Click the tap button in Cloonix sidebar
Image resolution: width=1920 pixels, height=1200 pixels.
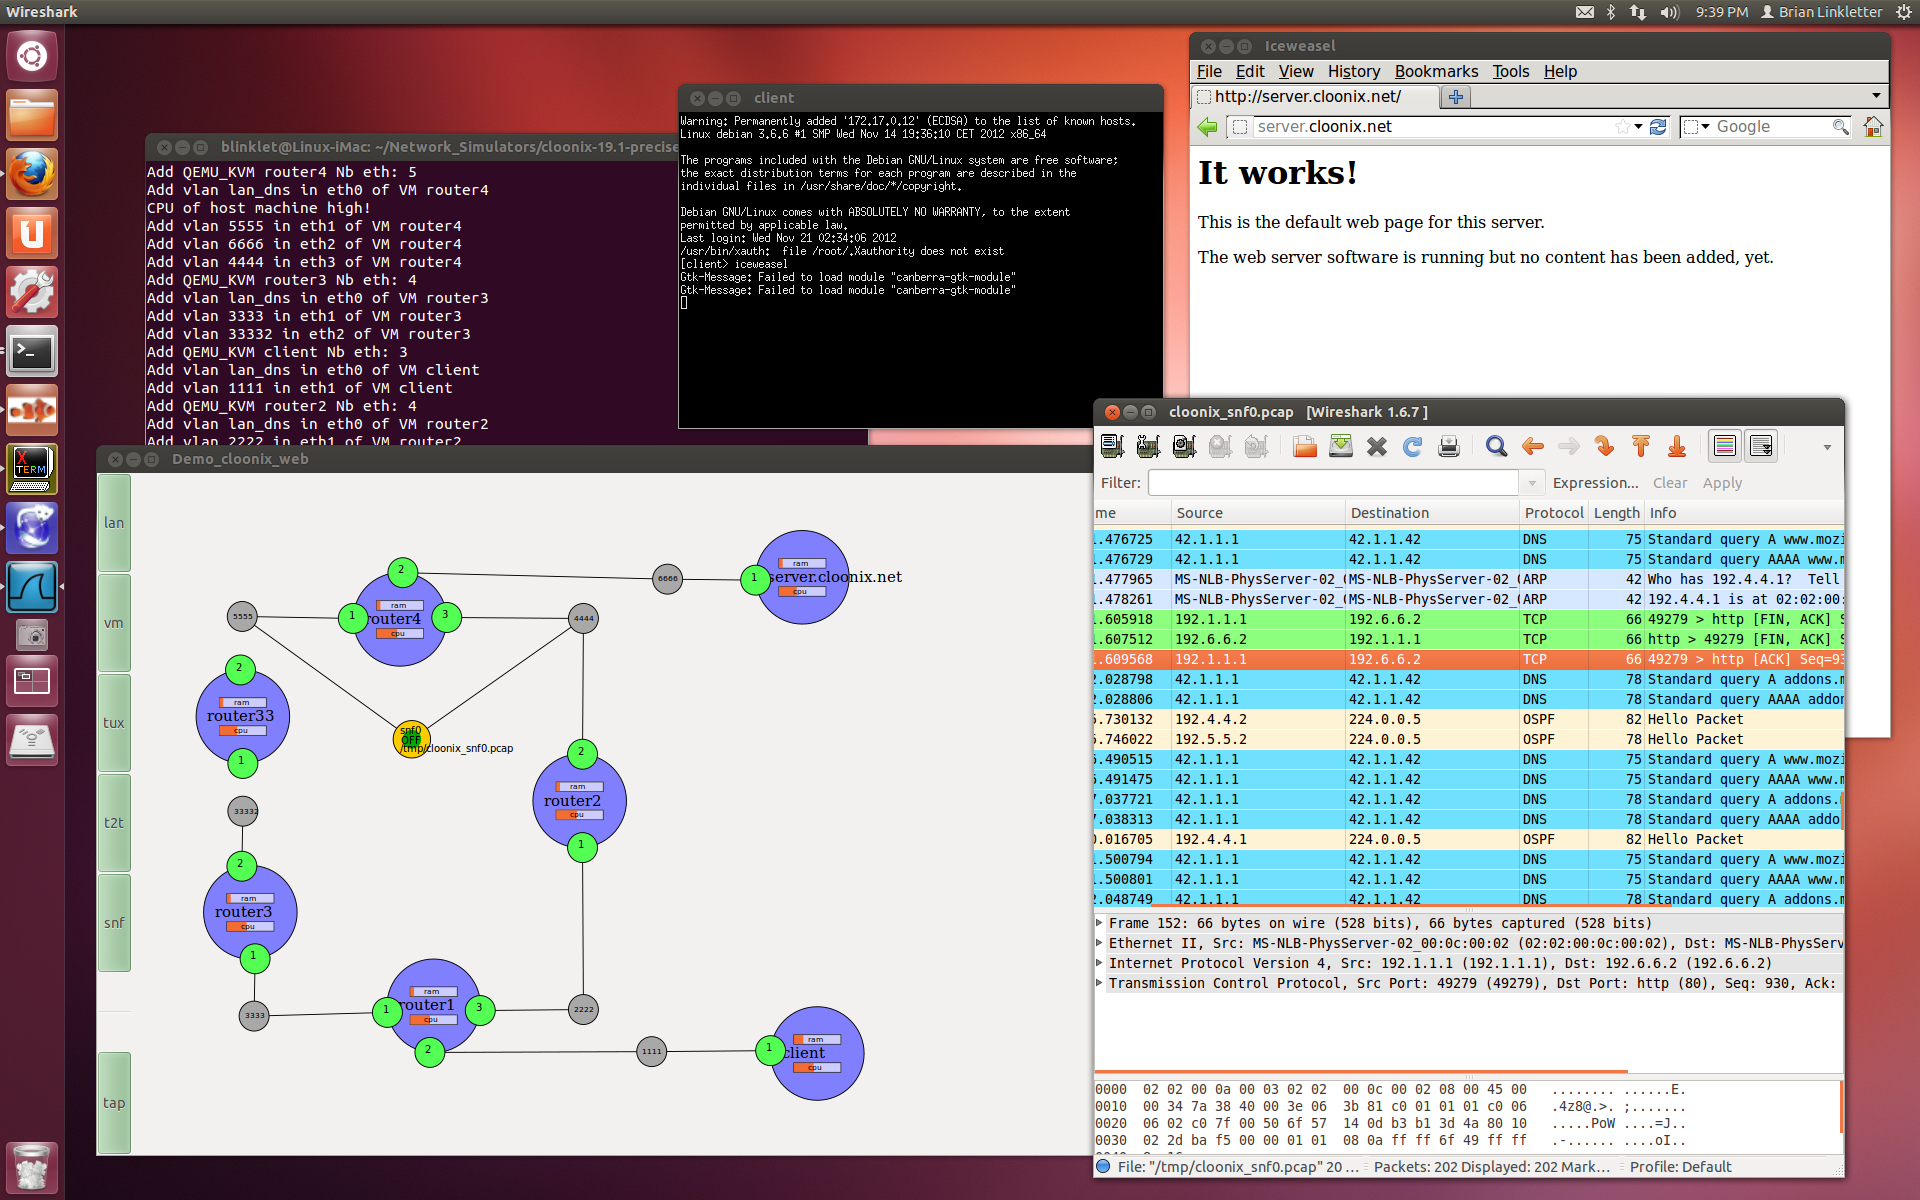click(x=114, y=1103)
